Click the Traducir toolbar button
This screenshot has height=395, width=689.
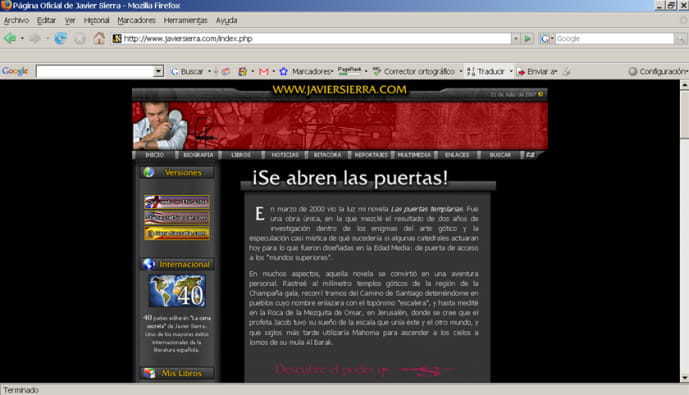pos(486,71)
